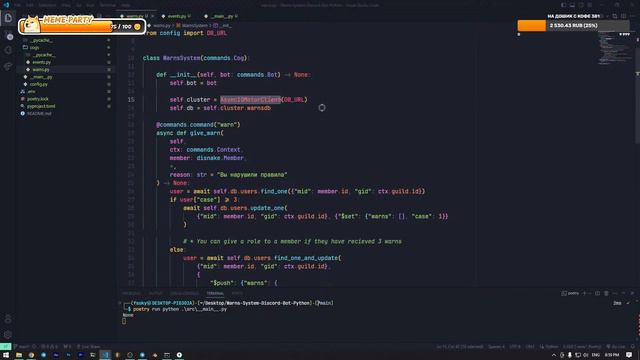640x360 pixels.
Task: Click the minimap preview
Action: 615,49
